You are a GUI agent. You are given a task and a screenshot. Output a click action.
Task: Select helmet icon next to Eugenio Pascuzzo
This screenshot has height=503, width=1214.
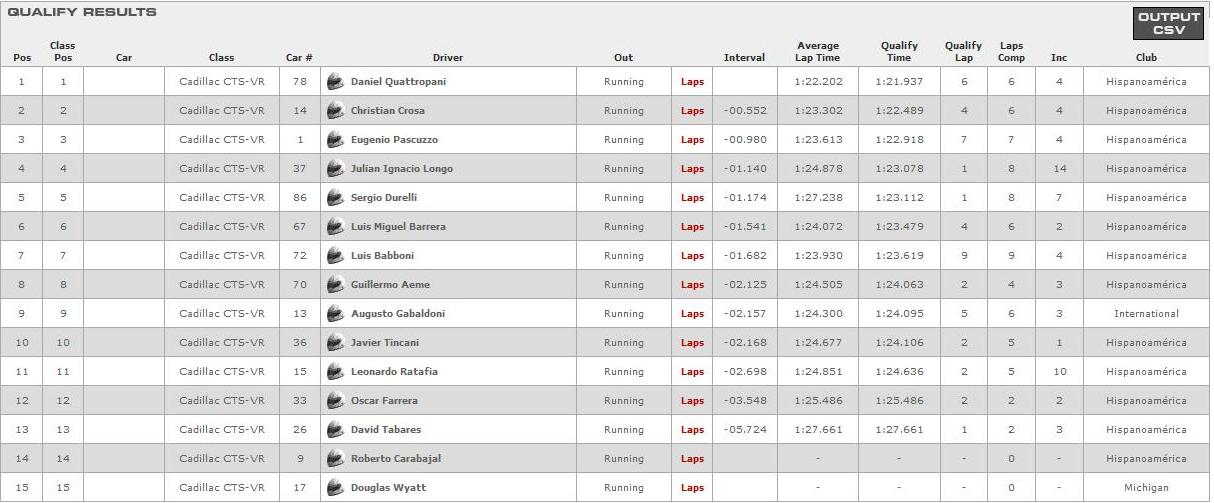pyautogui.click(x=335, y=140)
